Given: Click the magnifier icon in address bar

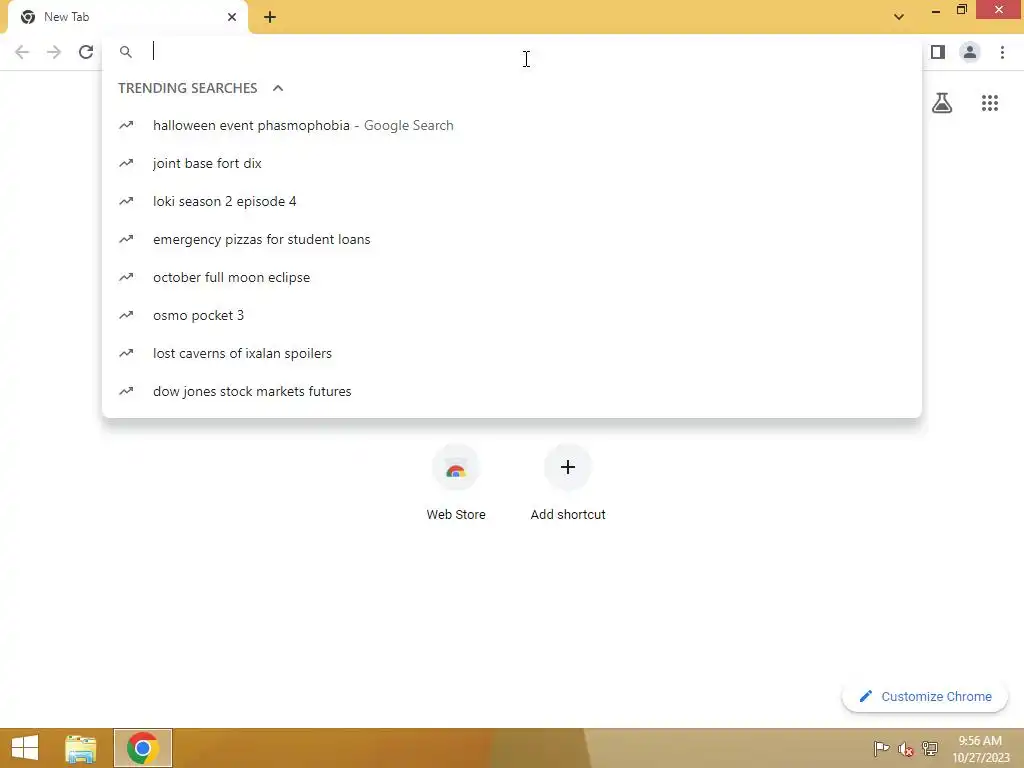Looking at the screenshot, I should [x=125, y=52].
